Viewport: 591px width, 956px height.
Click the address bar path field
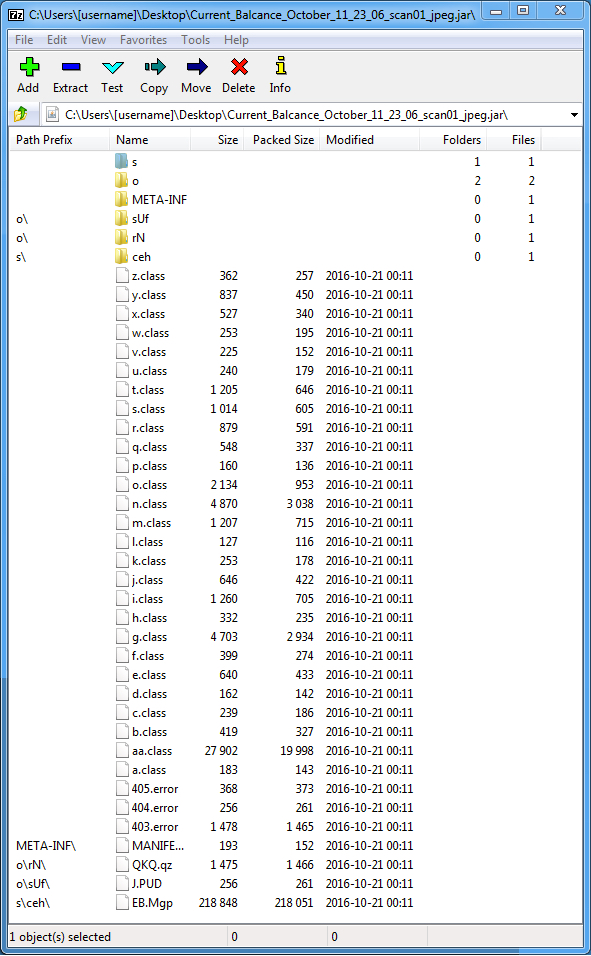pyautogui.click(x=305, y=115)
